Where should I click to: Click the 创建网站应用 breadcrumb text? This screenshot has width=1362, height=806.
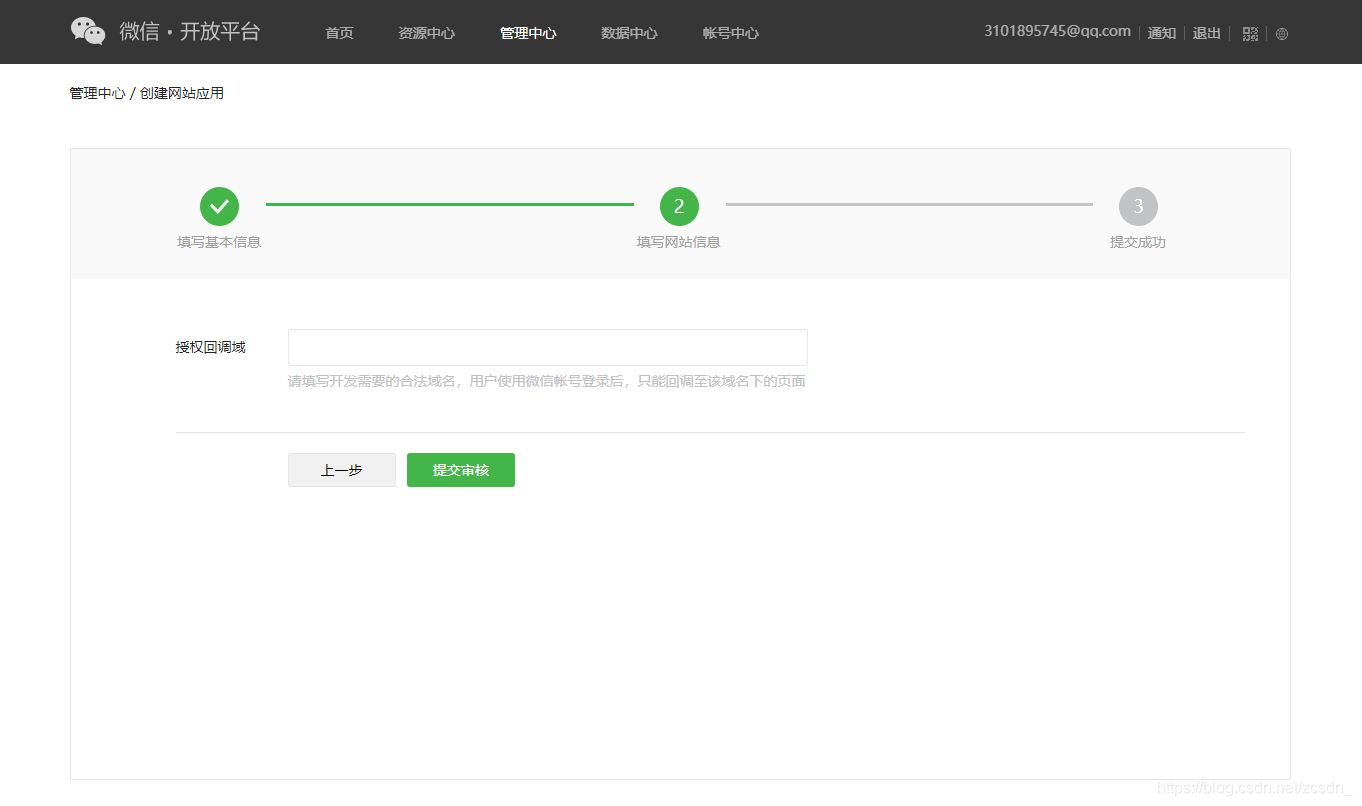[x=182, y=93]
